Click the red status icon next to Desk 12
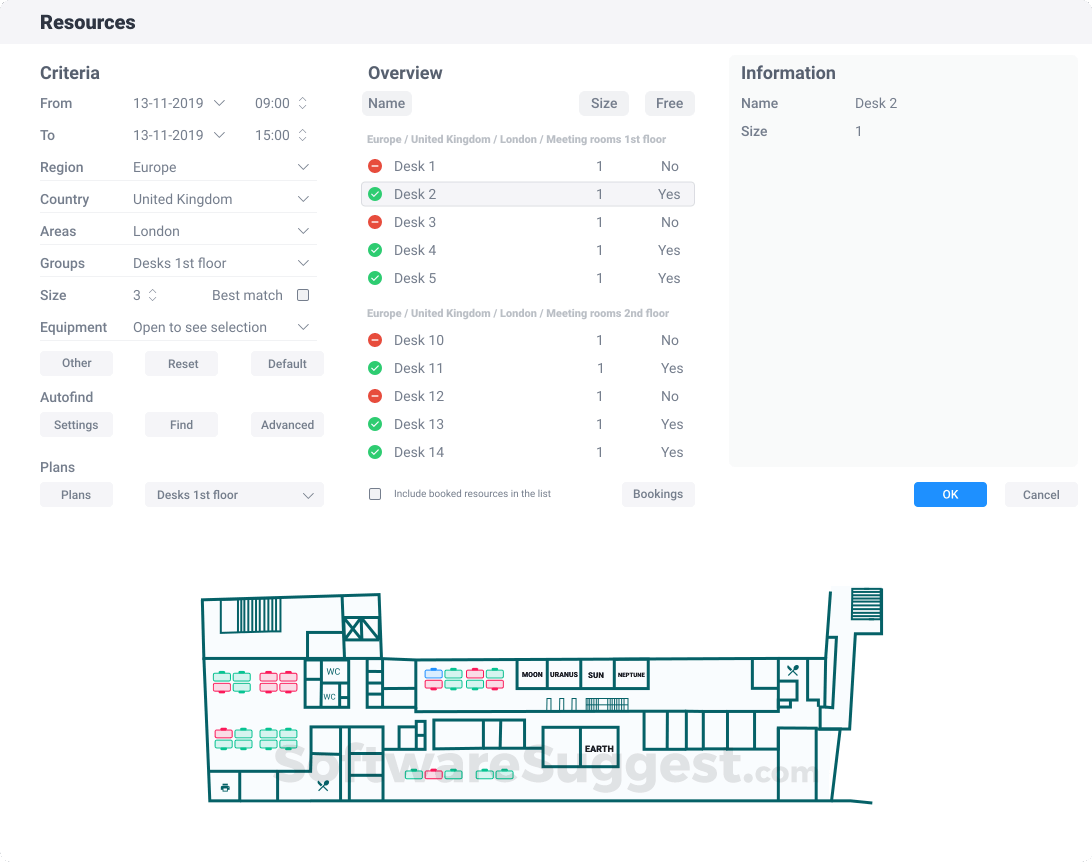Image resolution: width=1092 pixels, height=862 pixels. click(x=375, y=396)
